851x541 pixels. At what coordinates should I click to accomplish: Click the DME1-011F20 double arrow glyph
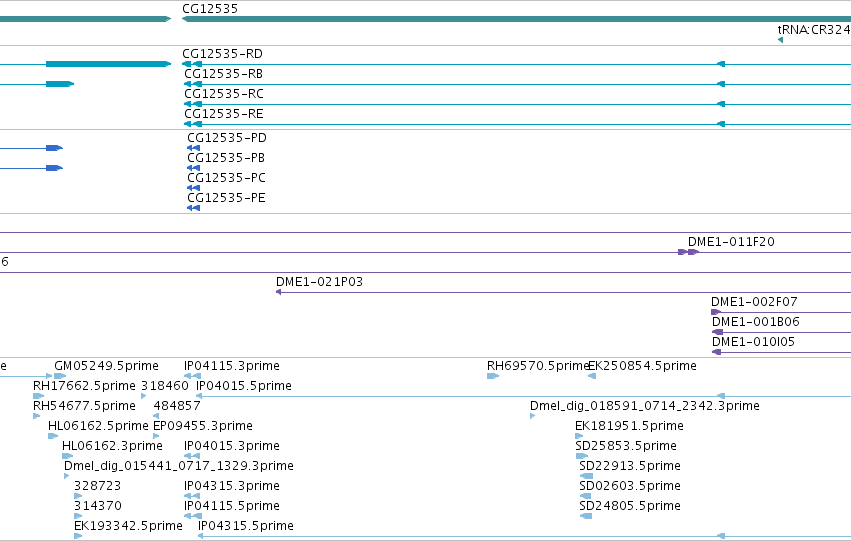(x=688, y=252)
